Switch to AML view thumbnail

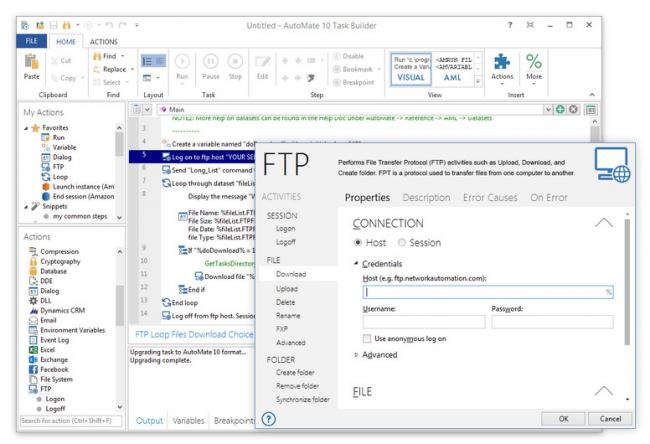point(453,69)
